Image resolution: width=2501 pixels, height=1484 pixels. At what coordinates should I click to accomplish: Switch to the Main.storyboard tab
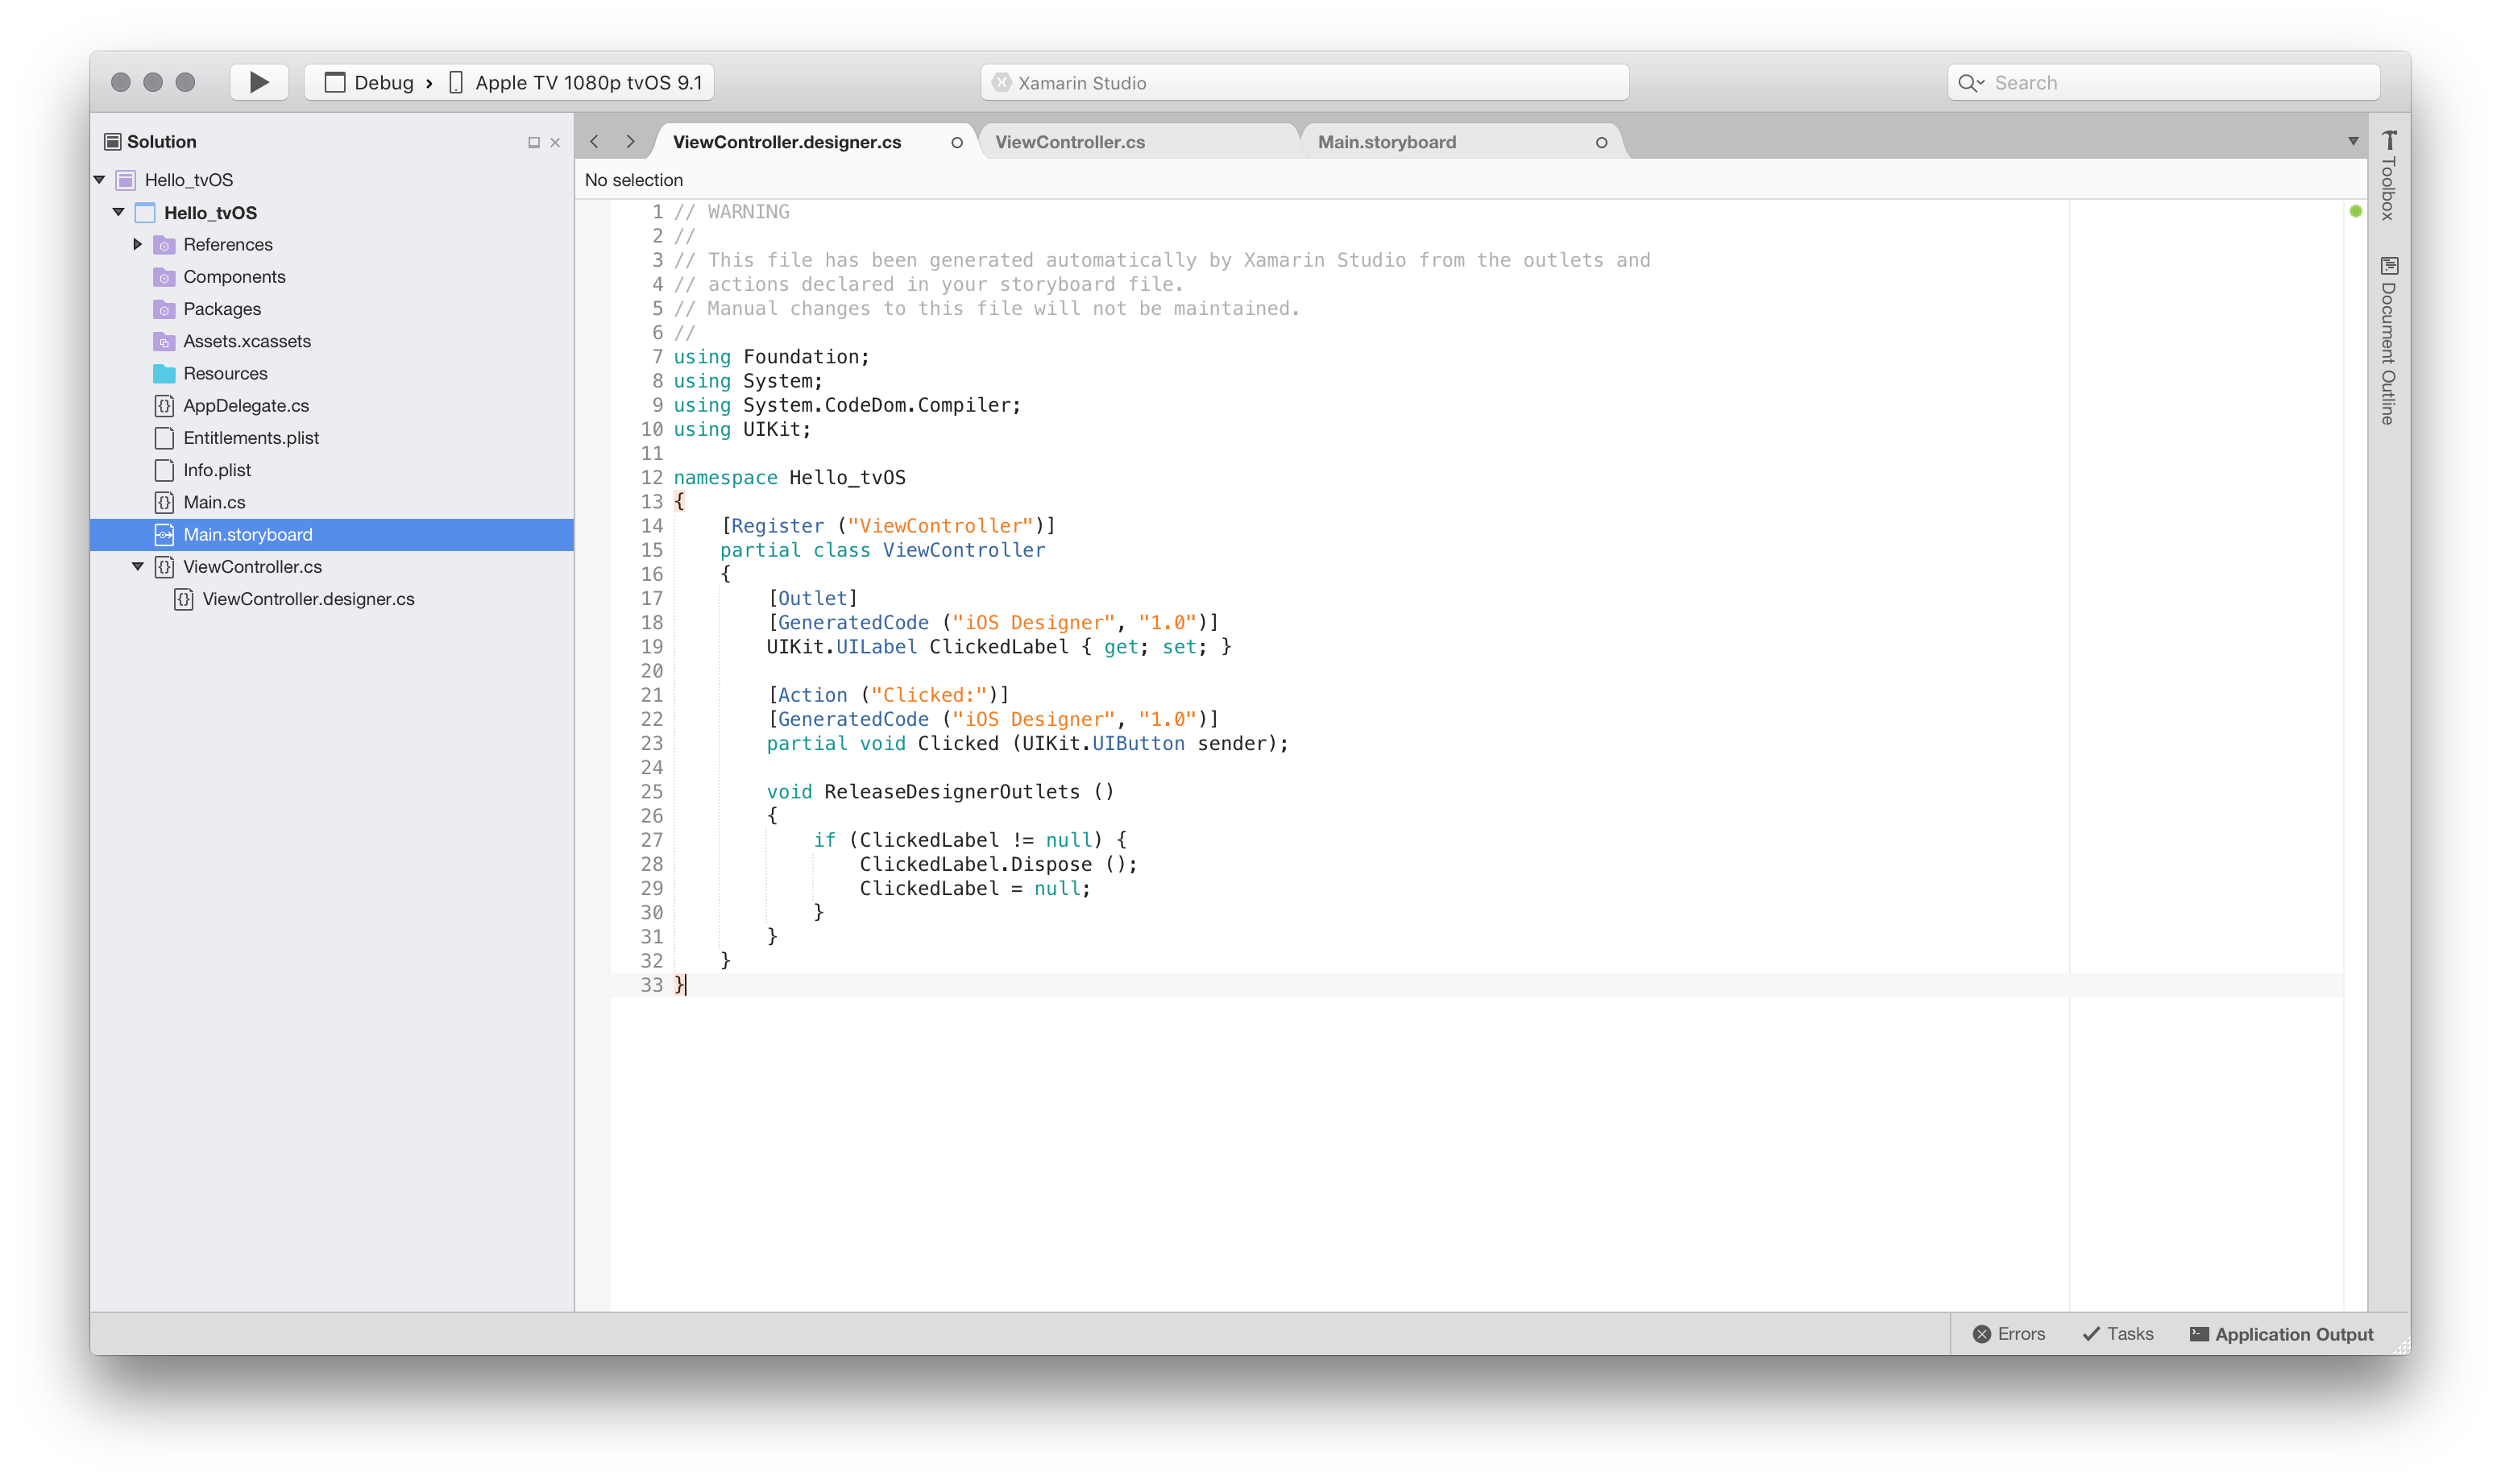click(x=1386, y=142)
